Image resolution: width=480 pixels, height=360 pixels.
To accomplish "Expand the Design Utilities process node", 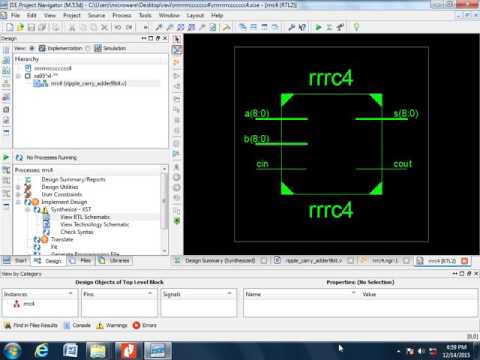I will click(18, 187).
